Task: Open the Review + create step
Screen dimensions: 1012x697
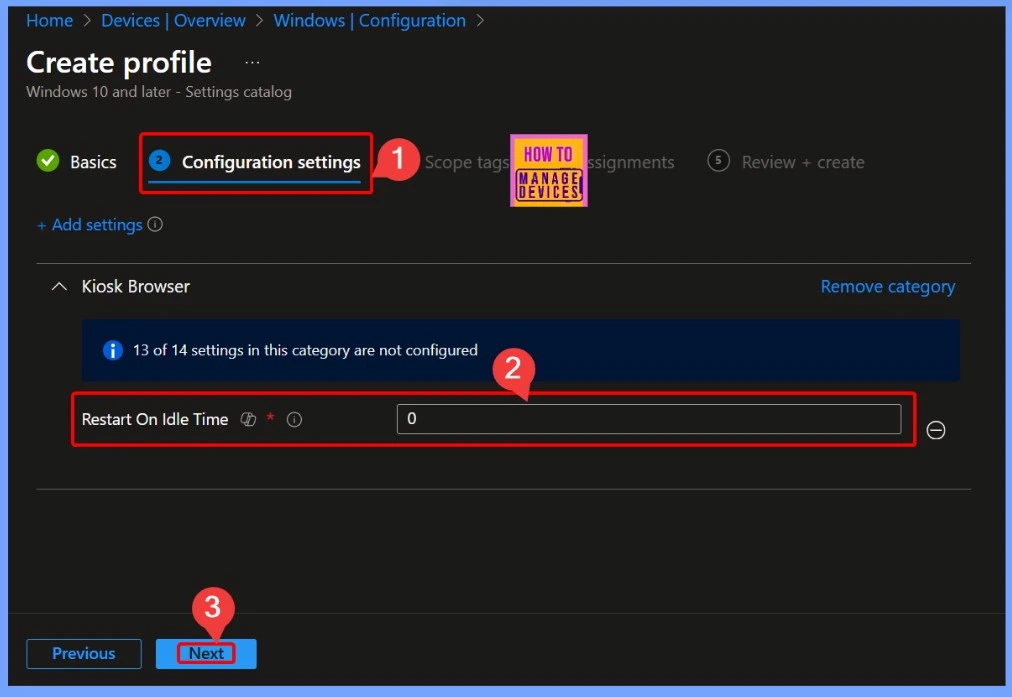Action: [802, 162]
